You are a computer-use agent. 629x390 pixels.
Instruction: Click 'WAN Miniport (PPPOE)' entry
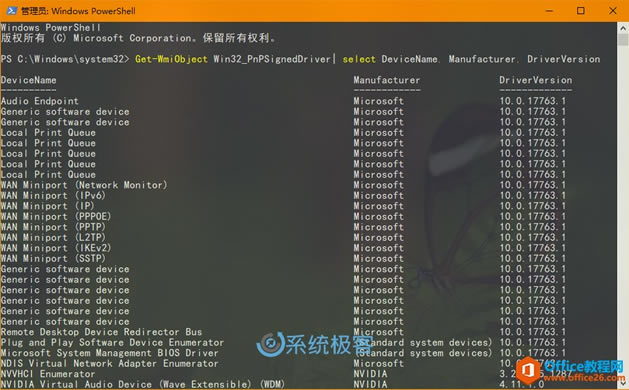point(56,216)
